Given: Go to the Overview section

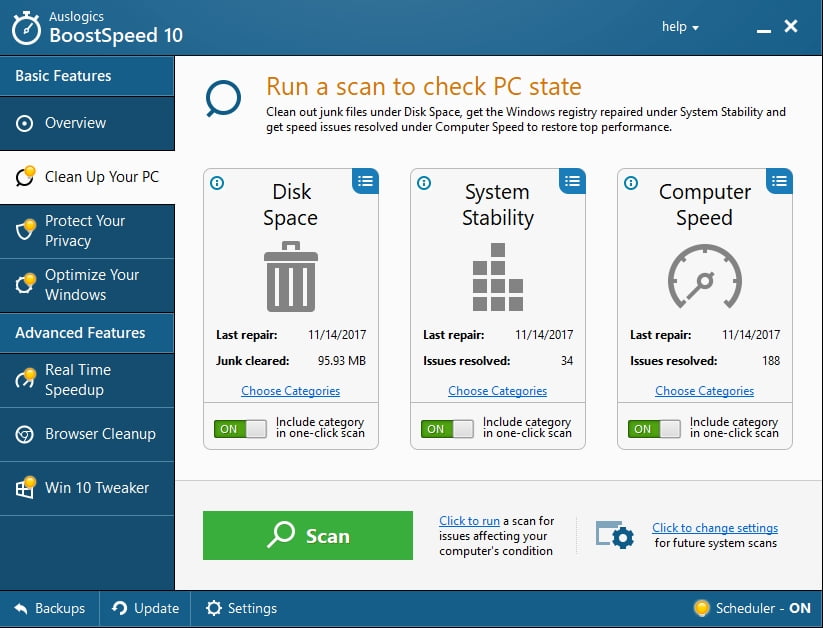Looking at the screenshot, I should click(x=75, y=123).
